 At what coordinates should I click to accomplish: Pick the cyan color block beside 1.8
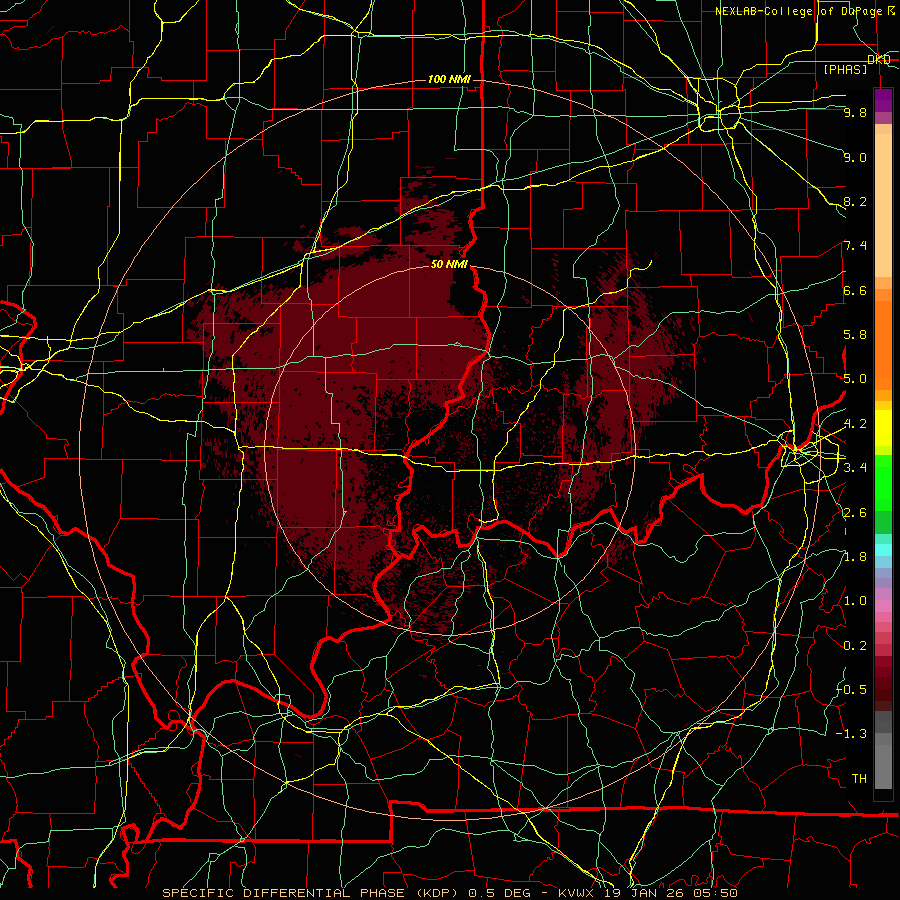[883, 549]
